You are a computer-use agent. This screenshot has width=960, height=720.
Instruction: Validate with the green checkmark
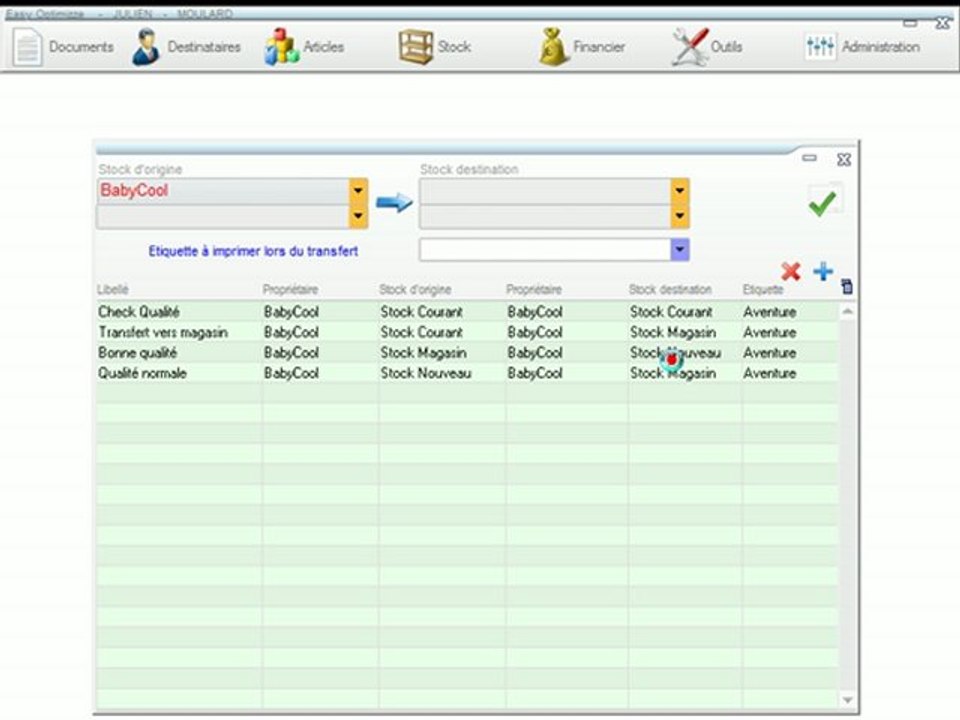822,203
